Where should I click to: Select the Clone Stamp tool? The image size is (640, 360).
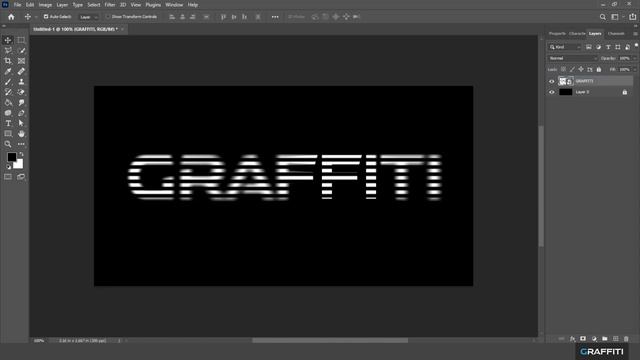coord(21,82)
